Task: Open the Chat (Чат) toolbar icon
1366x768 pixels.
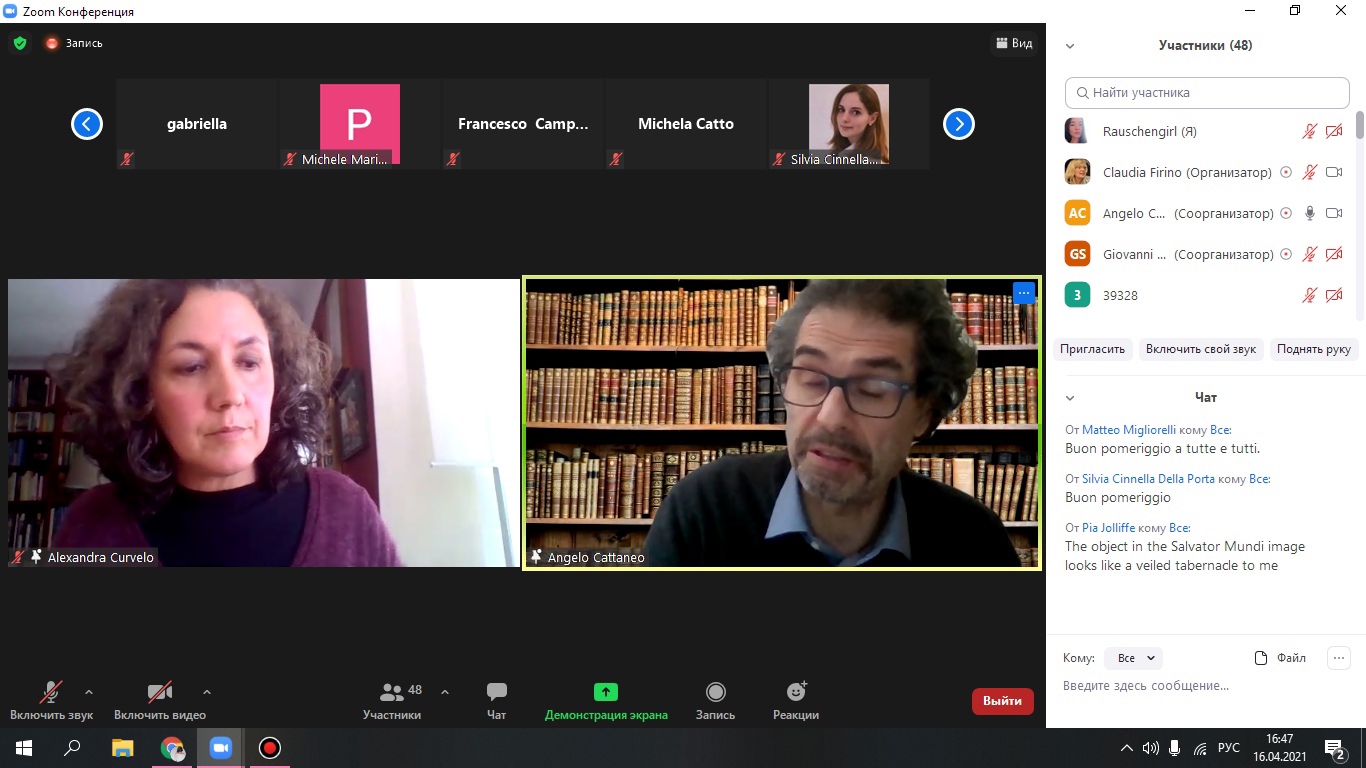Action: point(496,692)
